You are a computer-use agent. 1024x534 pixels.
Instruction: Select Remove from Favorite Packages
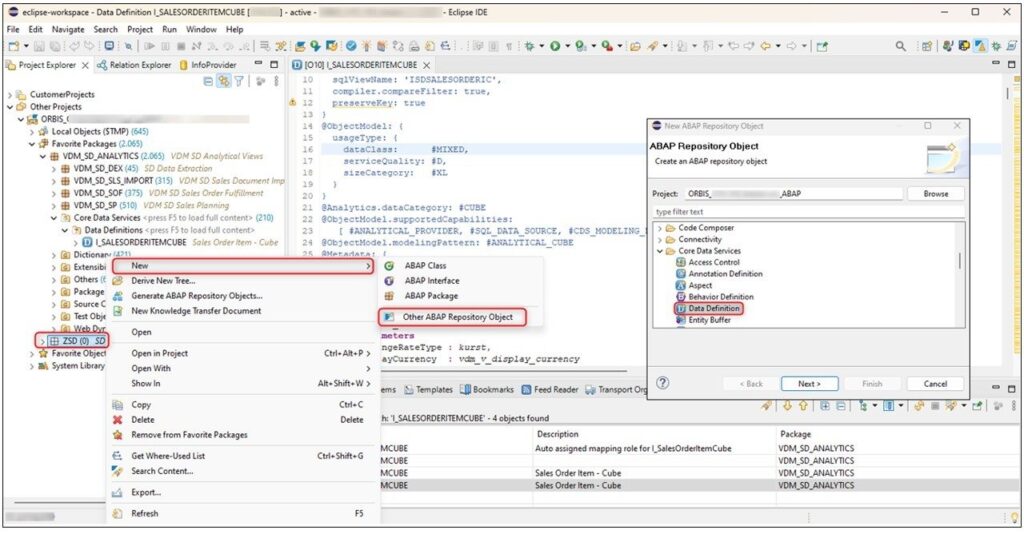point(189,435)
